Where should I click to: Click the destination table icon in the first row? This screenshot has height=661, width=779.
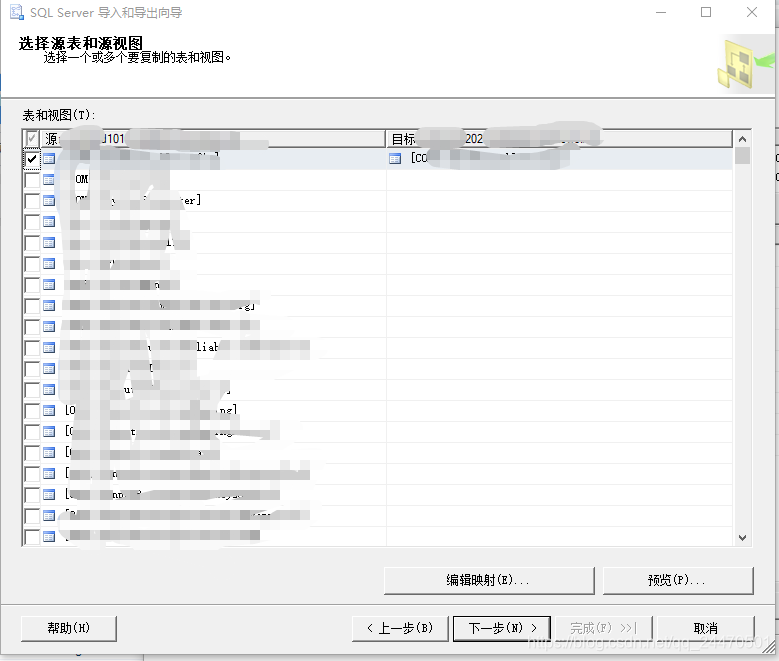(x=395, y=159)
